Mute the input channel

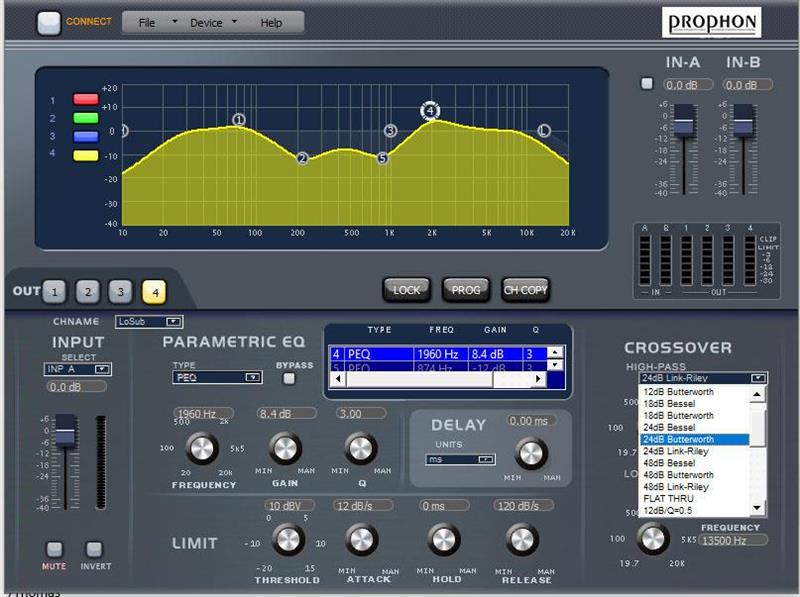[55, 549]
